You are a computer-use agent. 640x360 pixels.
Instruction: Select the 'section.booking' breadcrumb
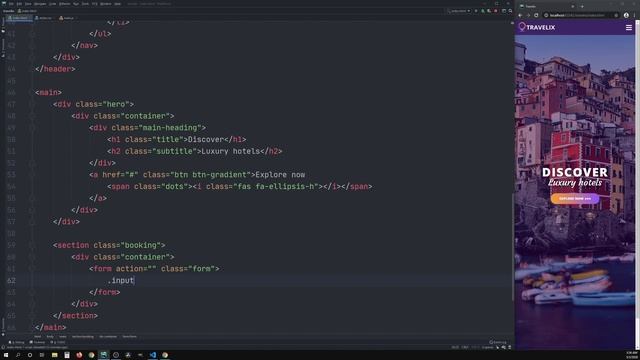click(x=83, y=337)
